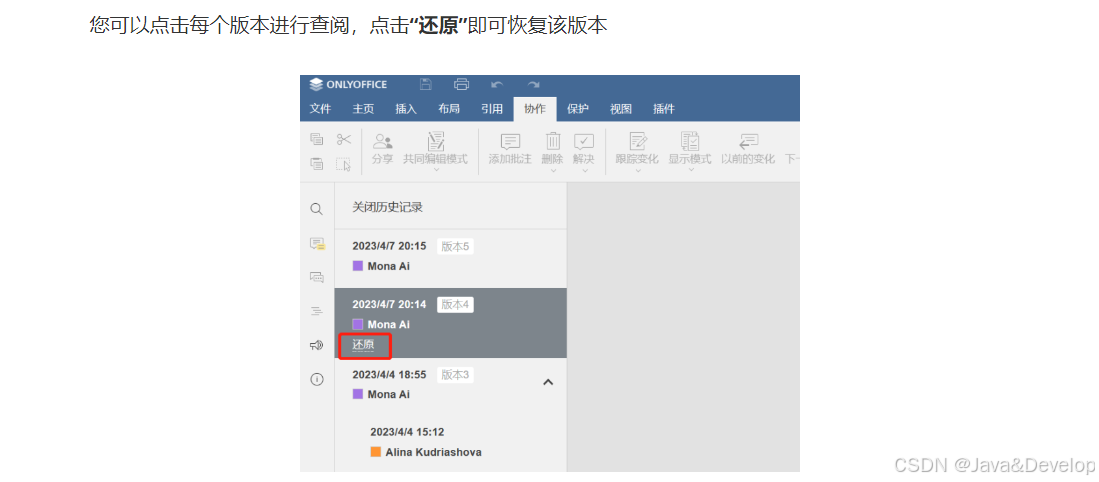Image resolution: width=1099 pixels, height=482 pixels.
Task: Click the 添加批注 add comment icon
Action: tap(510, 141)
